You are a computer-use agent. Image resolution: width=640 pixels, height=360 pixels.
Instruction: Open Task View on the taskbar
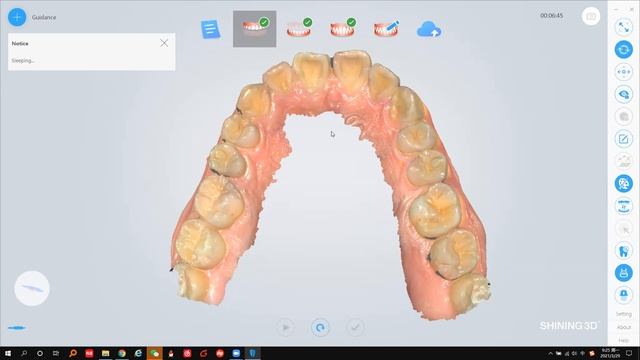coord(56,353)
